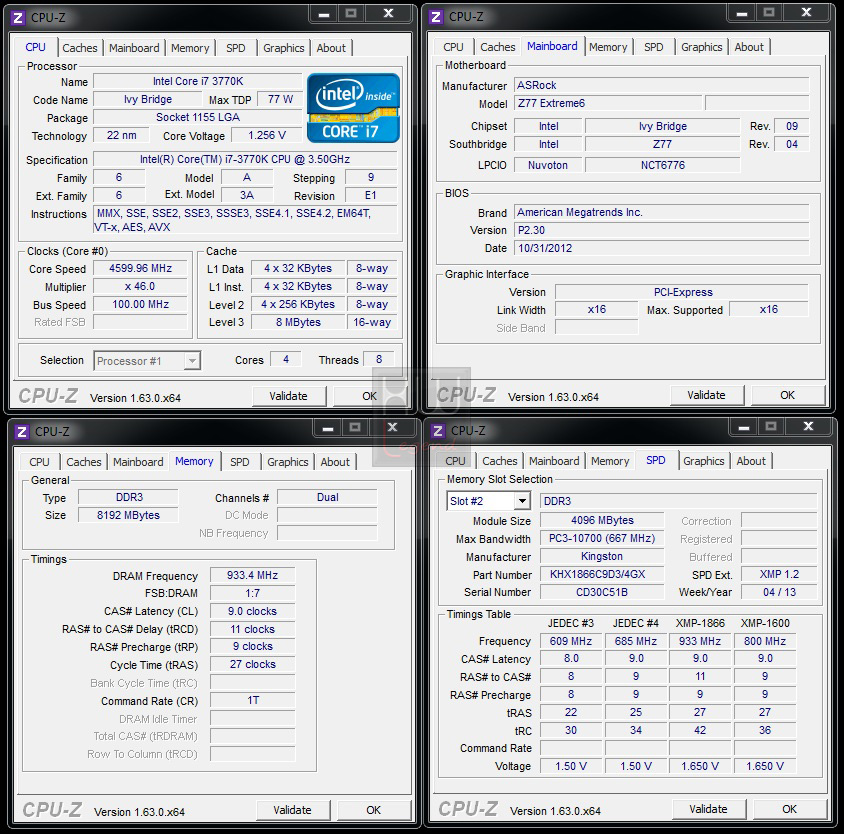
Task: Open the Processor #1 selection dropdown
Action: click(147, 361)
